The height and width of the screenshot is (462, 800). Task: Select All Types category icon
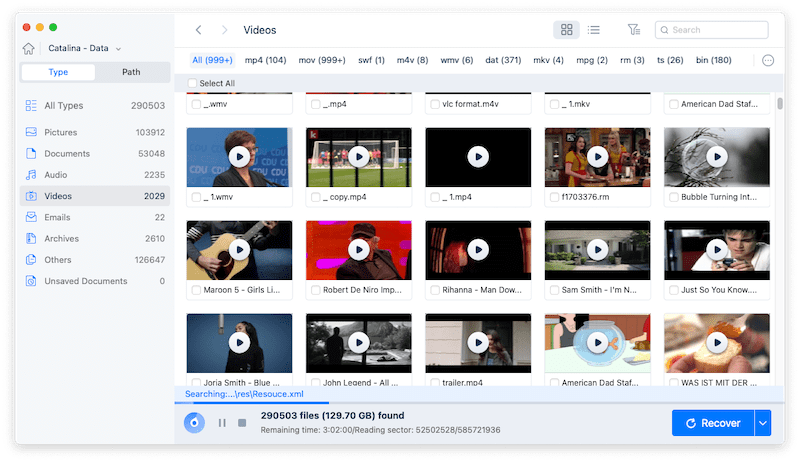[31, 106]
